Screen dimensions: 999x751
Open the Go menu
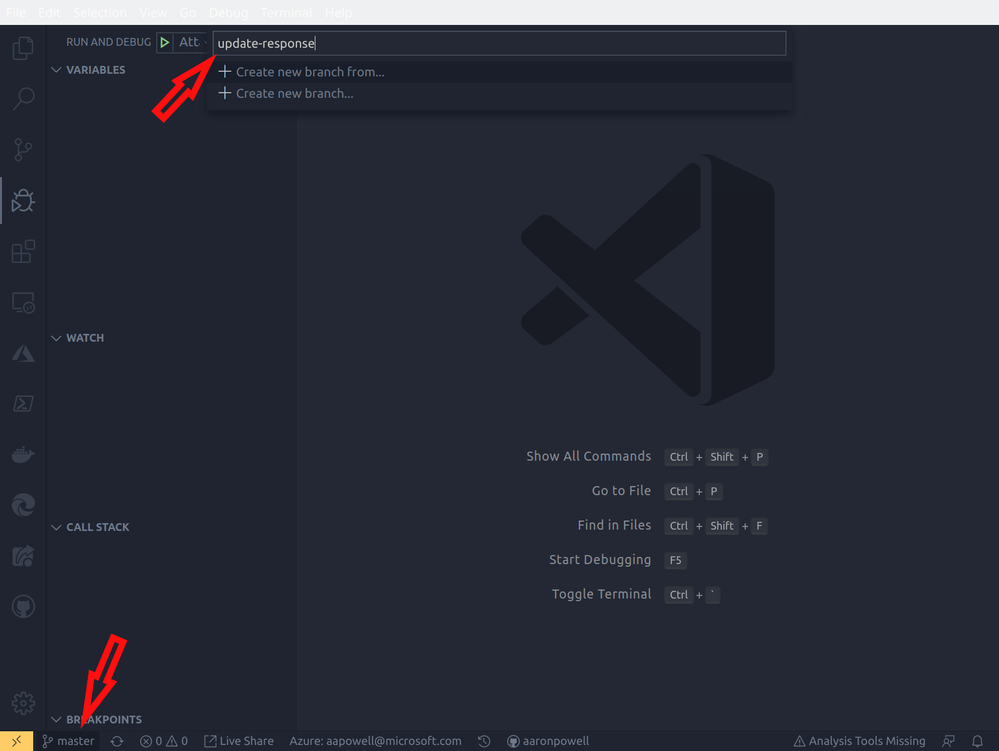pyautogui.click(x=187, y=13)
